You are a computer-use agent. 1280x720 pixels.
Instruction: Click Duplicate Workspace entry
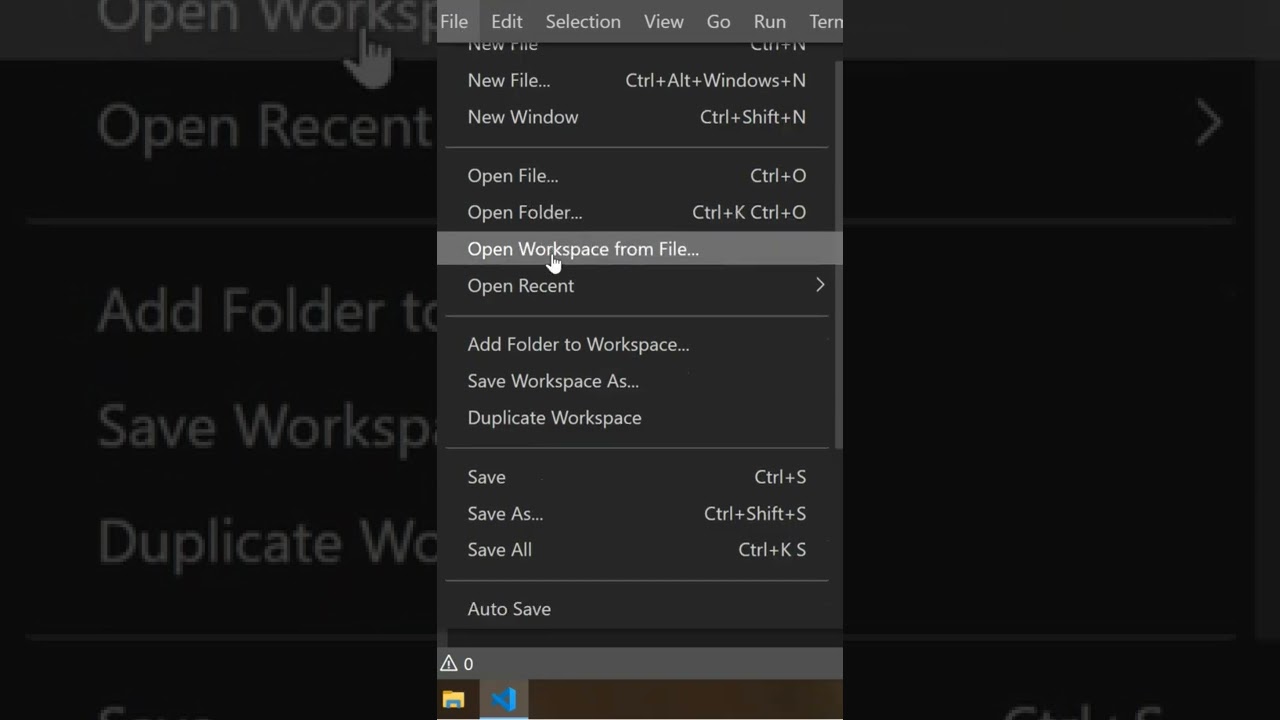[x=638, y=418]
